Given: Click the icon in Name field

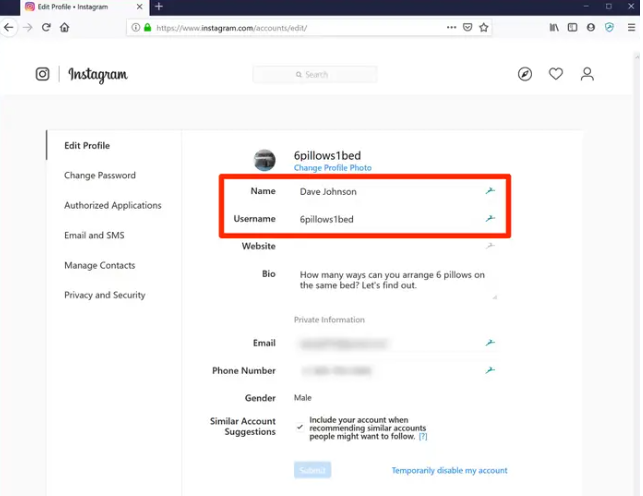Looking at the screenshot, I should [x=490, y=191].
